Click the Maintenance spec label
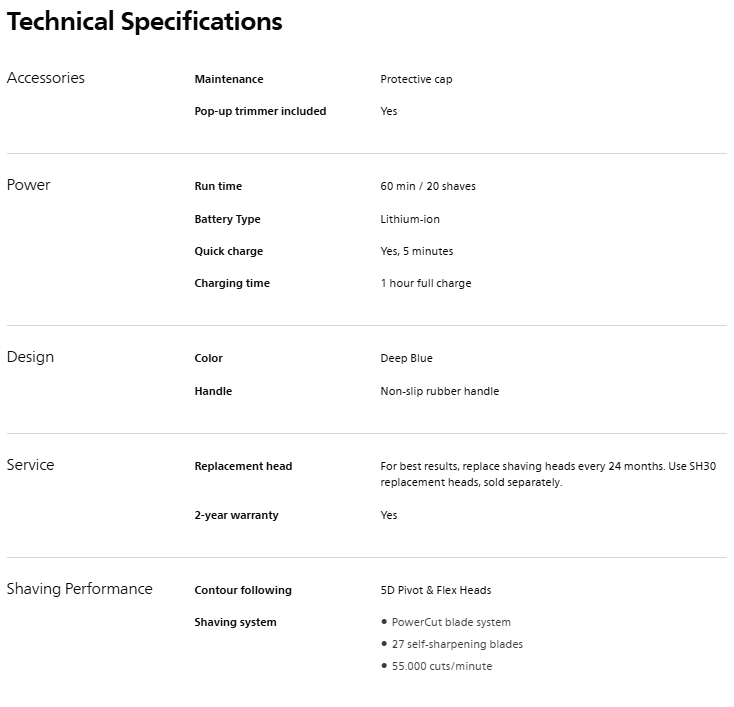This screenshot has height=707, width=734. tap(229, 79)
